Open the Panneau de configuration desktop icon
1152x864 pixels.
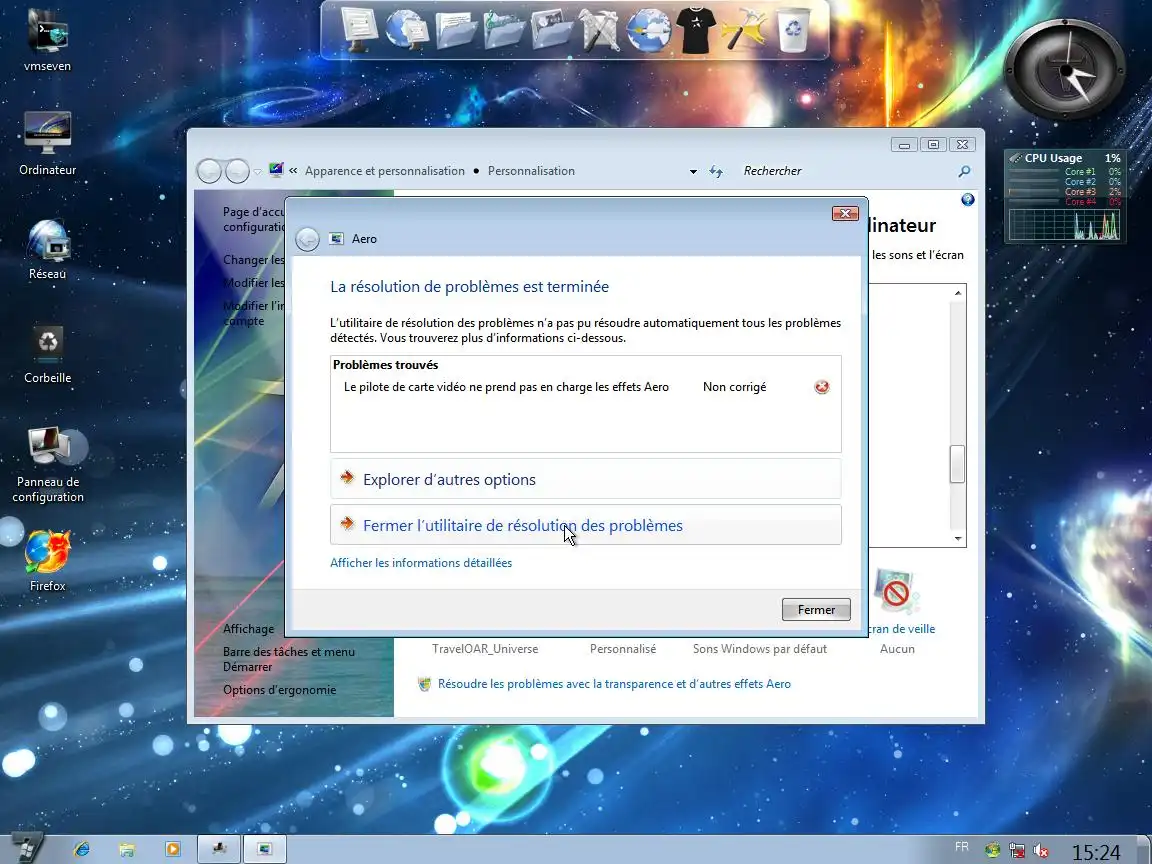click(x=48, y=464)
